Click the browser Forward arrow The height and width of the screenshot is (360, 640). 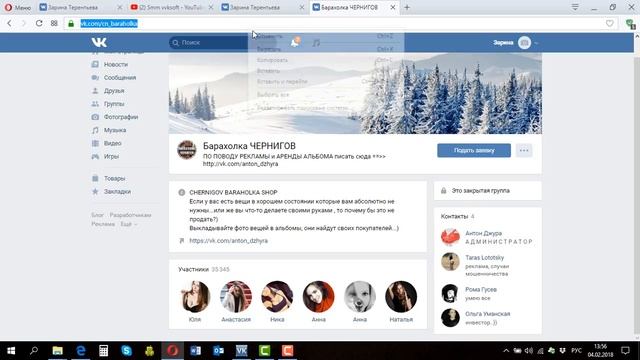pyautogui.click(x=24, y=23)
